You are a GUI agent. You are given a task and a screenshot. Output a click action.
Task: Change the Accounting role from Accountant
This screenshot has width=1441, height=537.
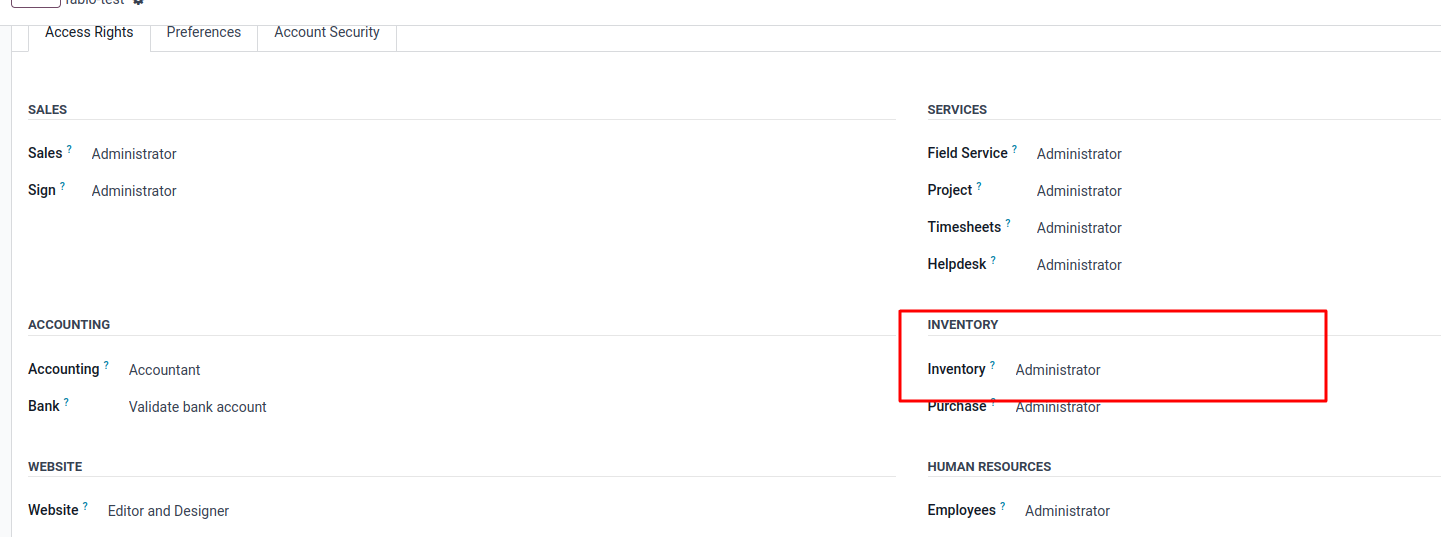(165, 370)
